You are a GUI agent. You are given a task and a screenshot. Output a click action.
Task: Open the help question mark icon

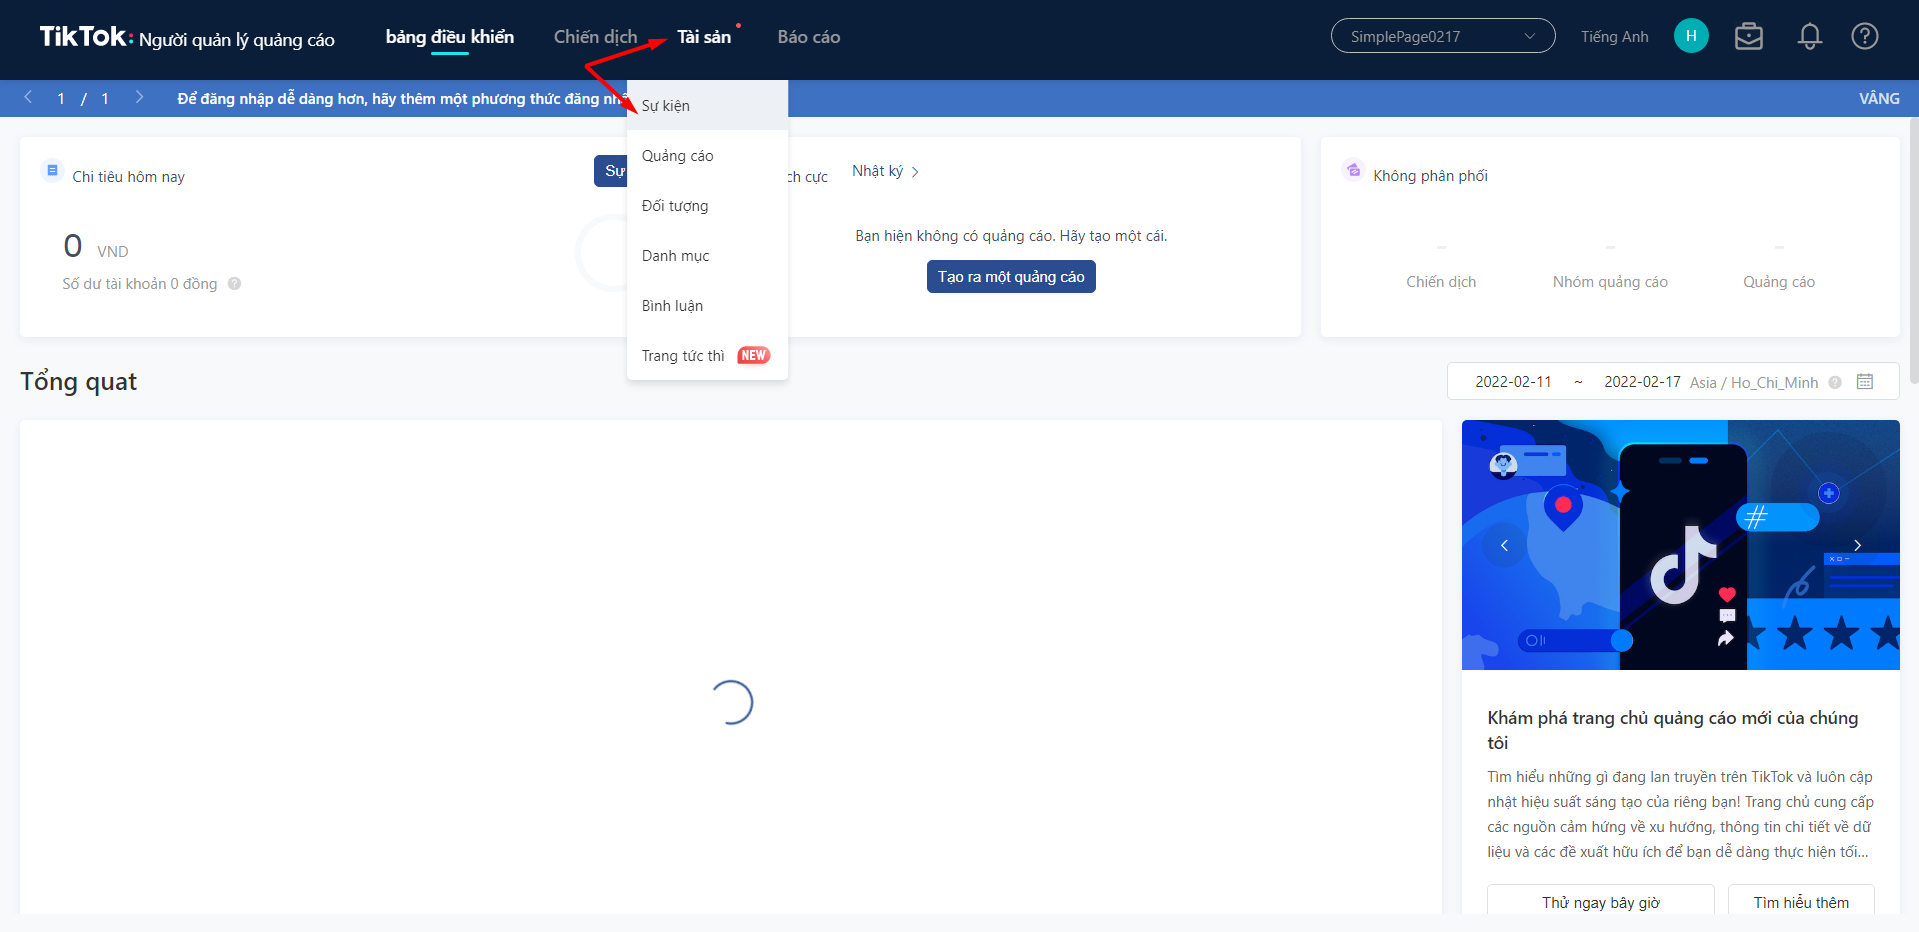(x=1865, y=37)
